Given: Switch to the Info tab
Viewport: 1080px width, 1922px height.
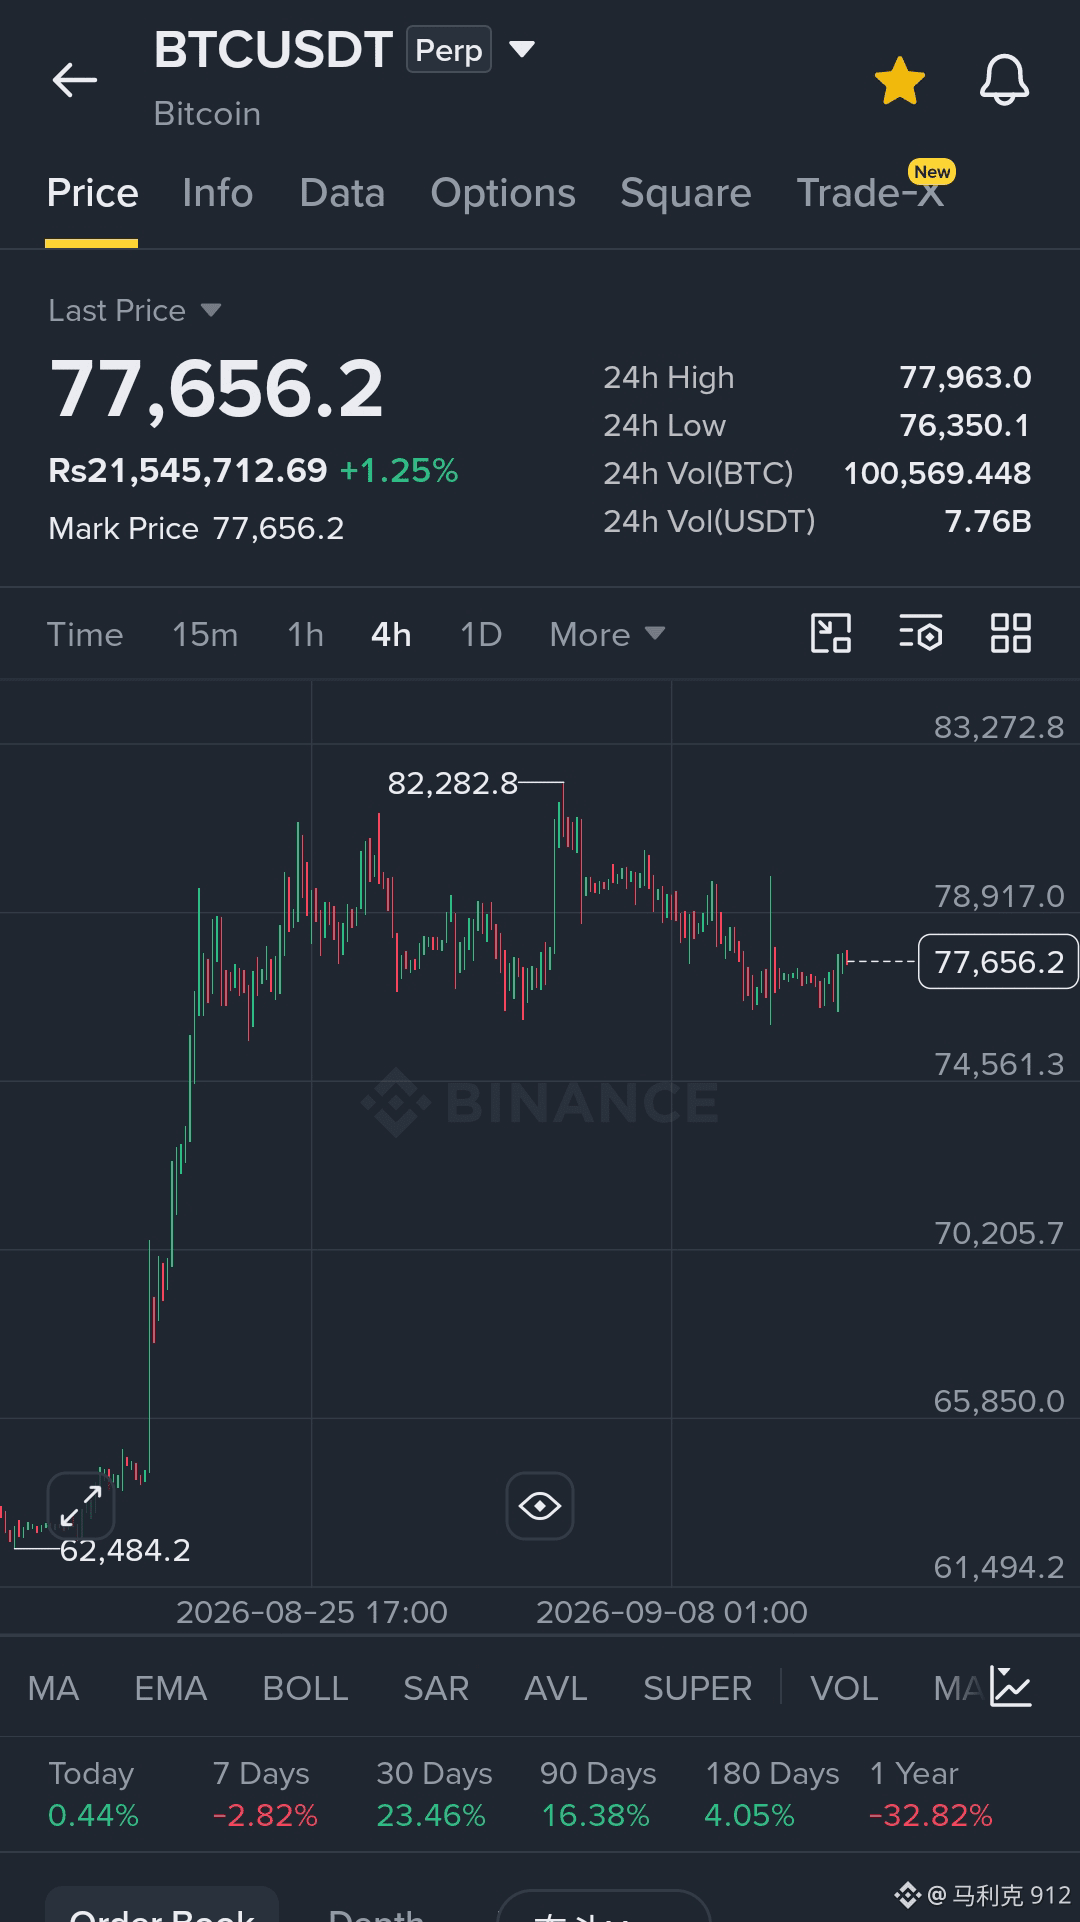Looking at the screenshot, I should [218, 193].
